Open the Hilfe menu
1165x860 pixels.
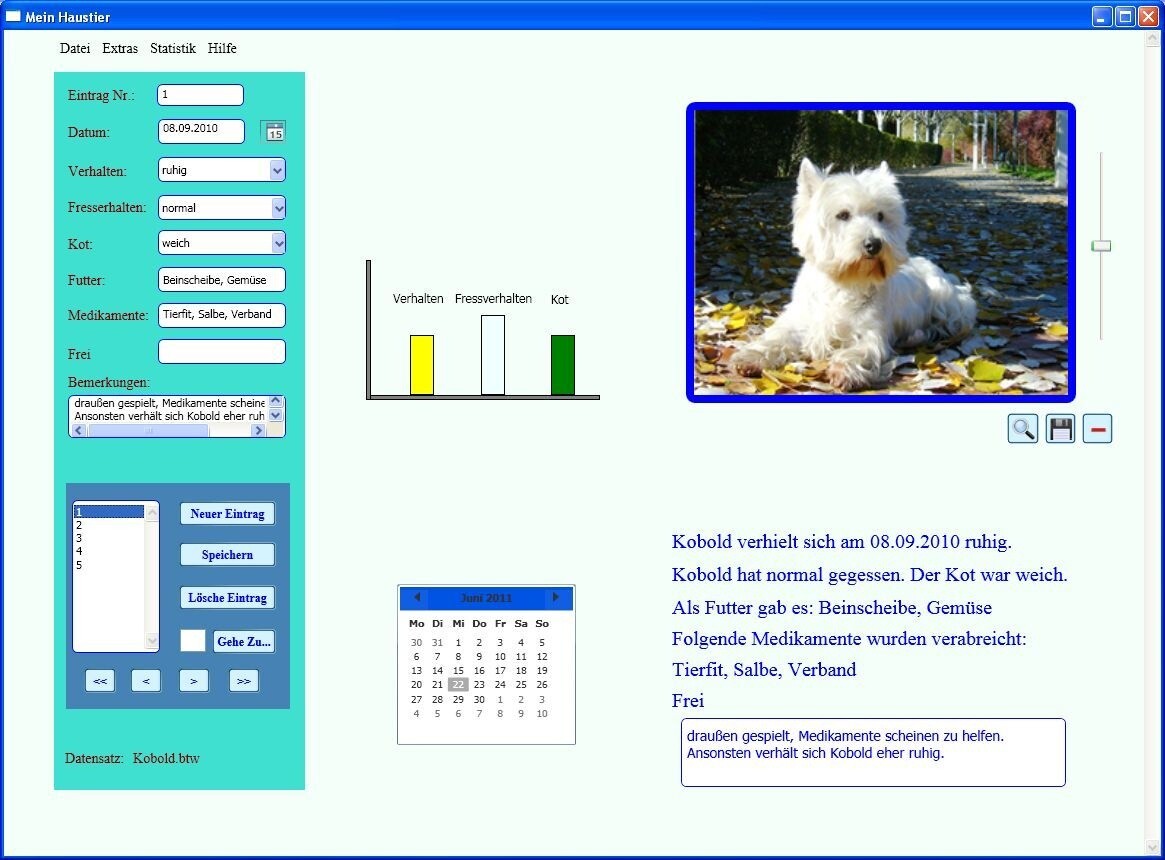tap(222, 48)
